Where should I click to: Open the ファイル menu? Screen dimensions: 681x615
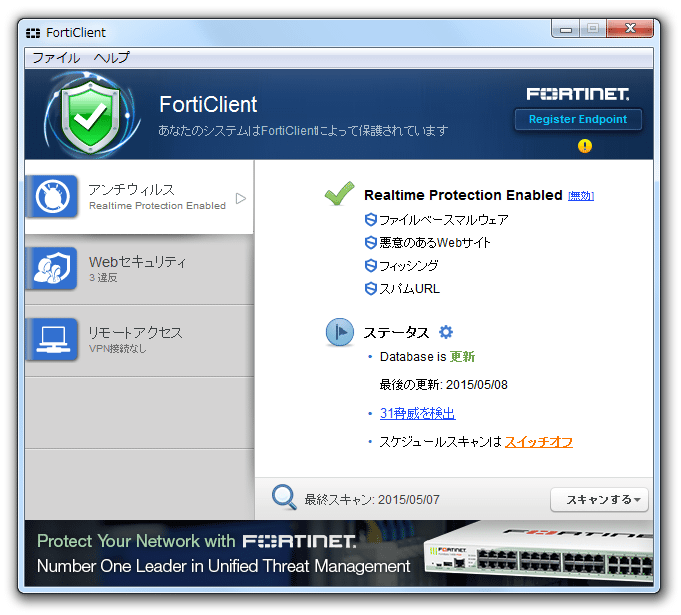[x=56, y=58]
